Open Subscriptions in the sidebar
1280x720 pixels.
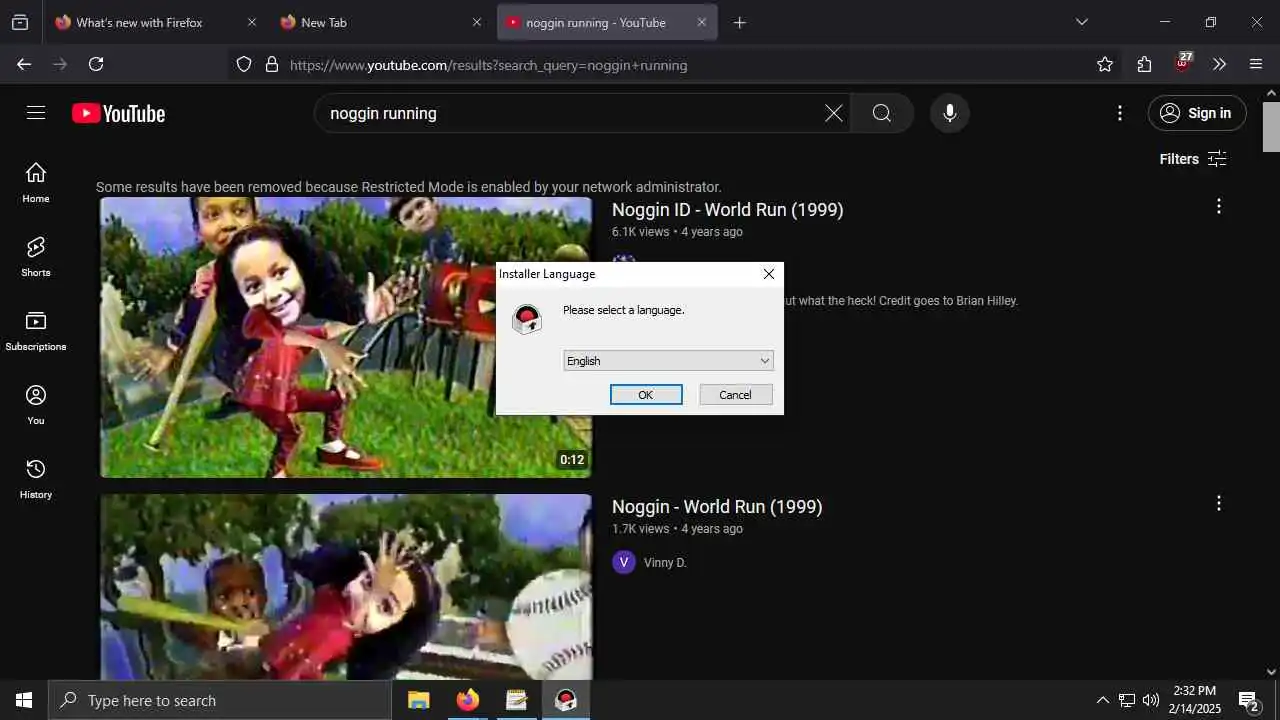pos(36,331)
